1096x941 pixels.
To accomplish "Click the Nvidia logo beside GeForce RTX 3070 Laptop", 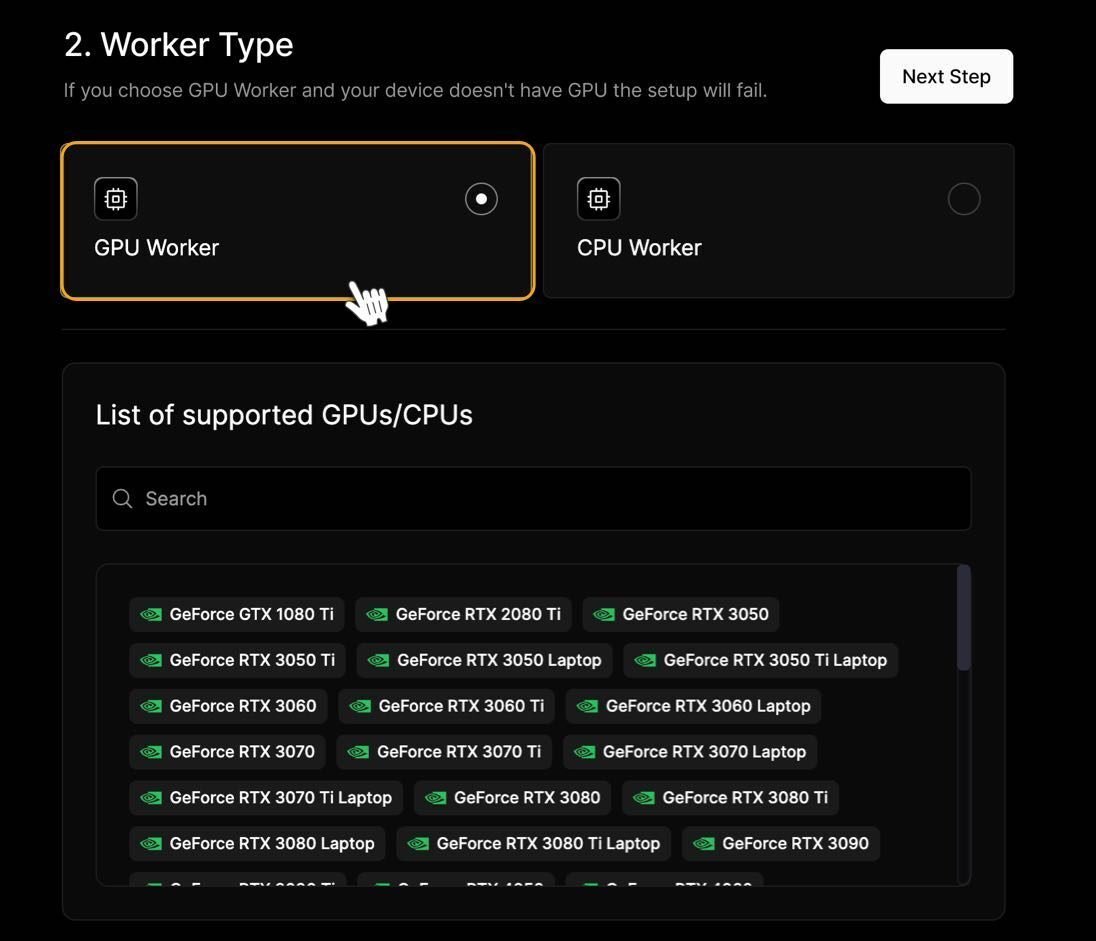I will coord(585,752).
